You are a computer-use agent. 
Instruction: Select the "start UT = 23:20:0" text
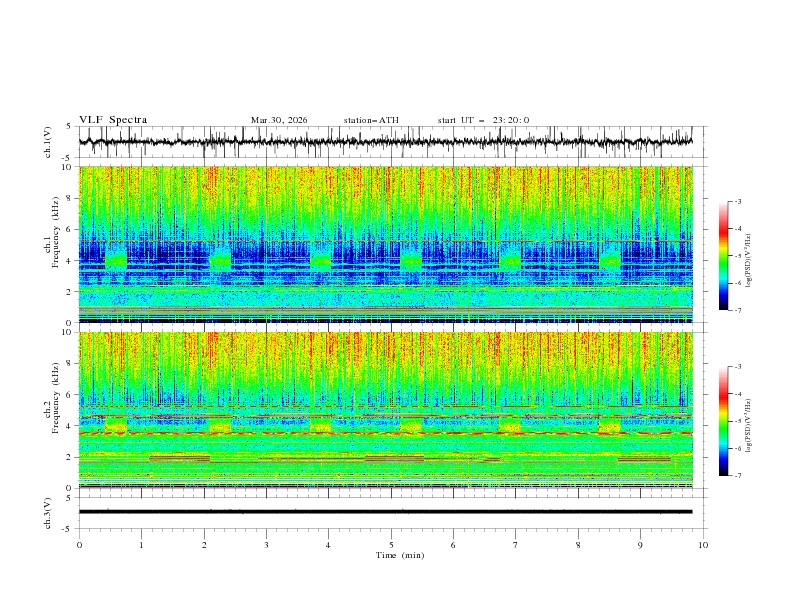pyautogui.click(x=483, y=120)
